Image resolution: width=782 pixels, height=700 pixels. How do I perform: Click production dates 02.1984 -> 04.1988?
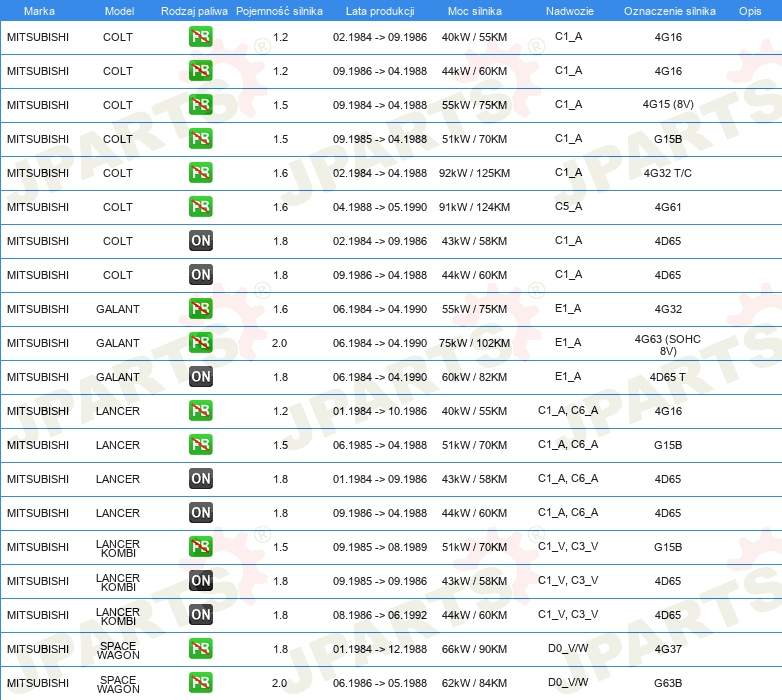(x=380, y=173)
